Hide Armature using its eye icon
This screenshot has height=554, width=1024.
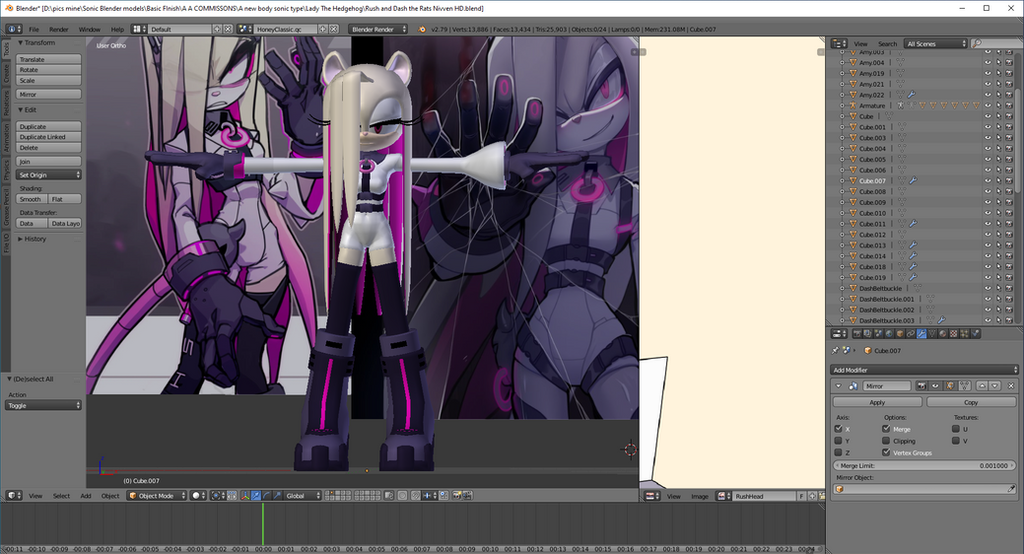click(987, 106)
